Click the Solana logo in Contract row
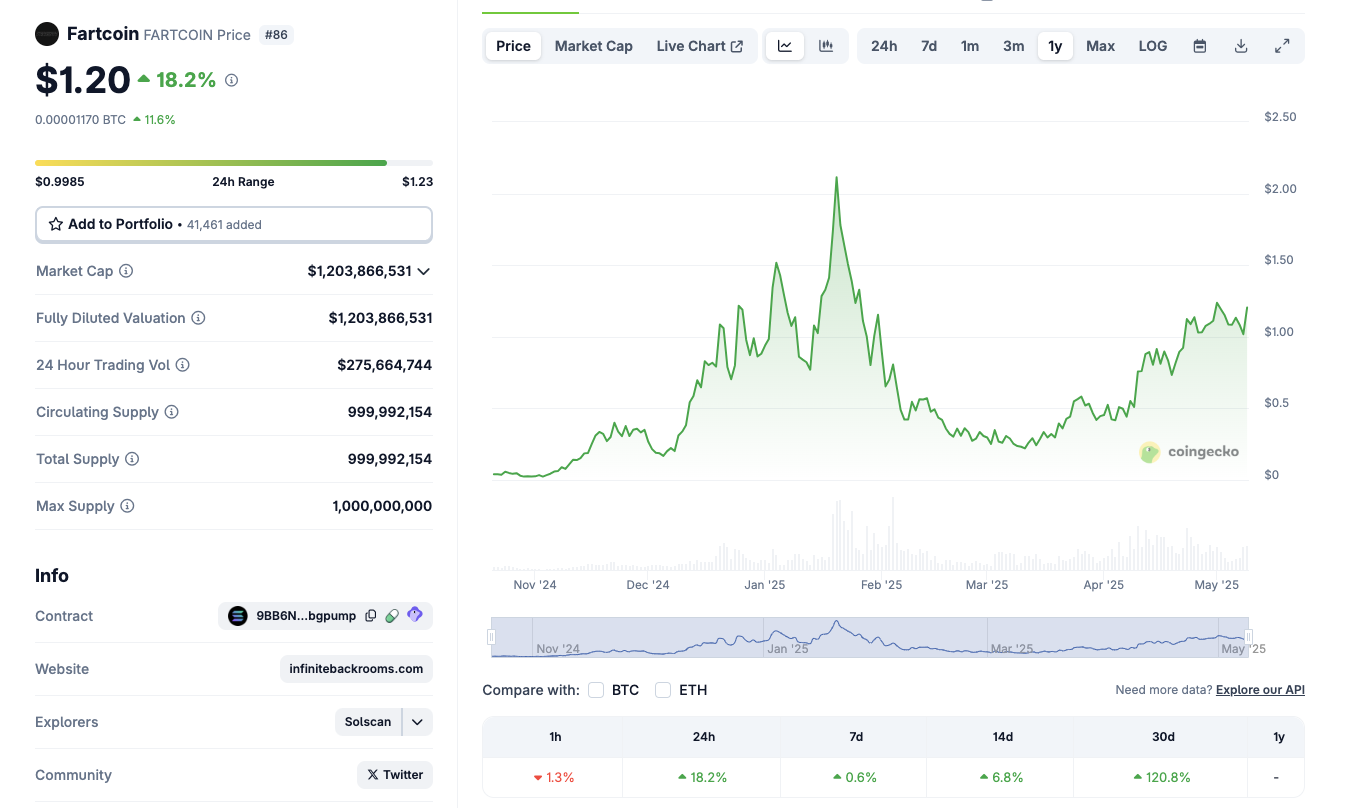The image size is (1348, 808). [238, 616]
